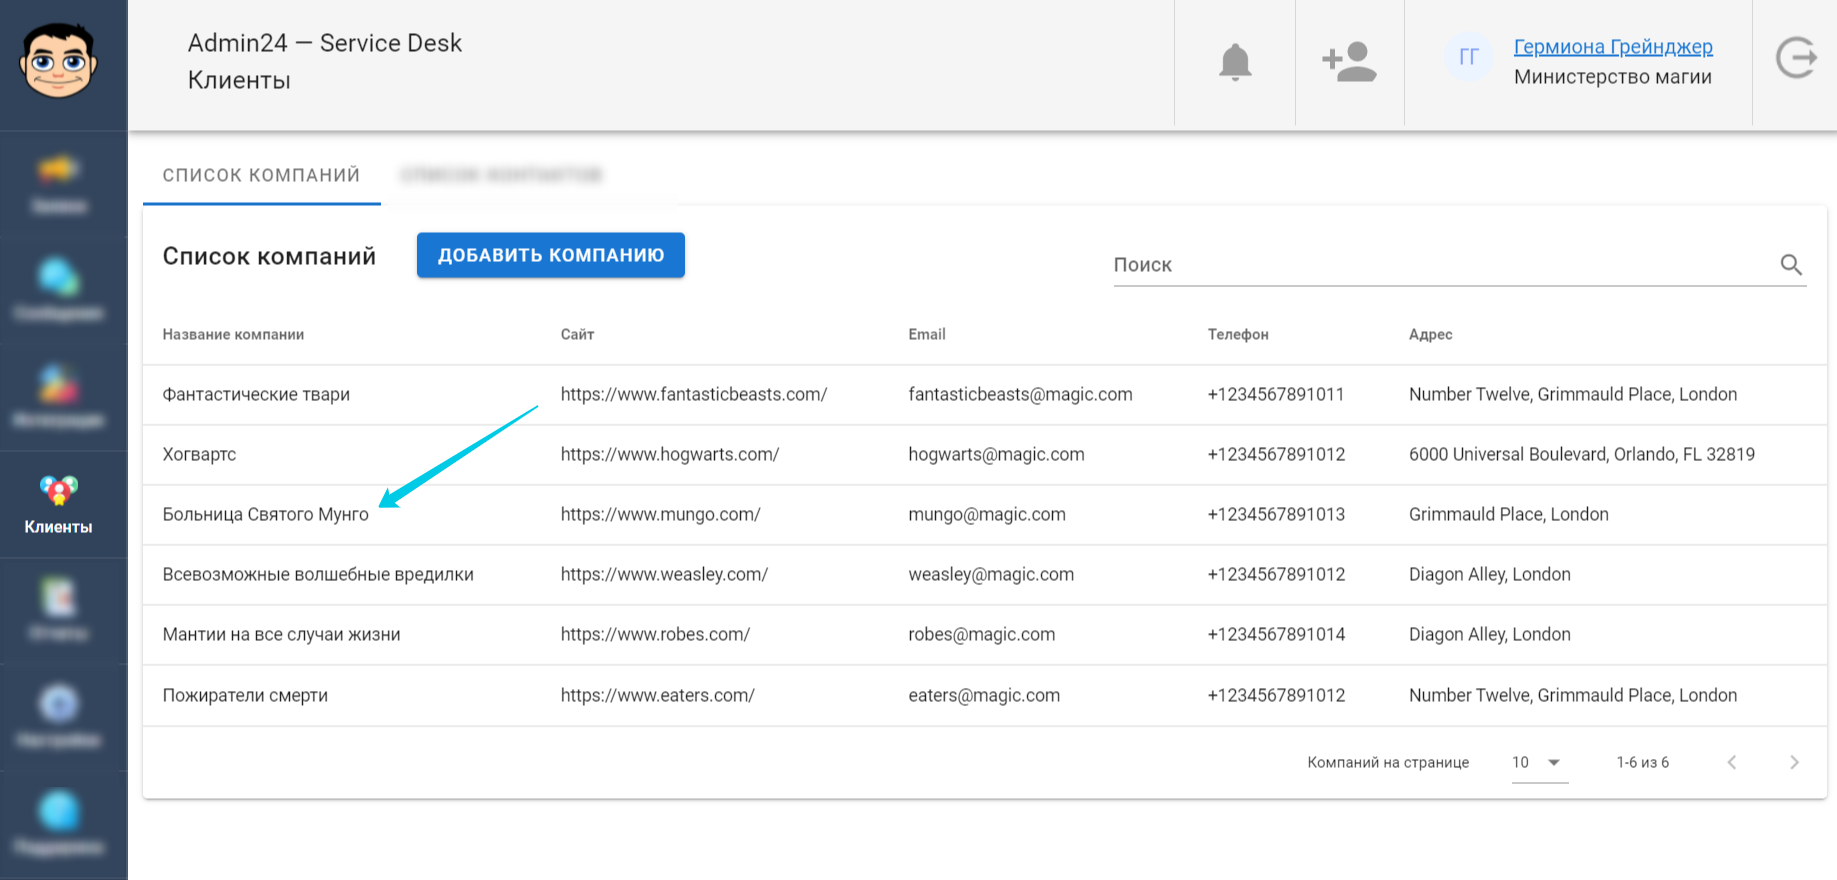
Task: Click the ГГ user avatar circle
Action: [x=1469, y=57]
